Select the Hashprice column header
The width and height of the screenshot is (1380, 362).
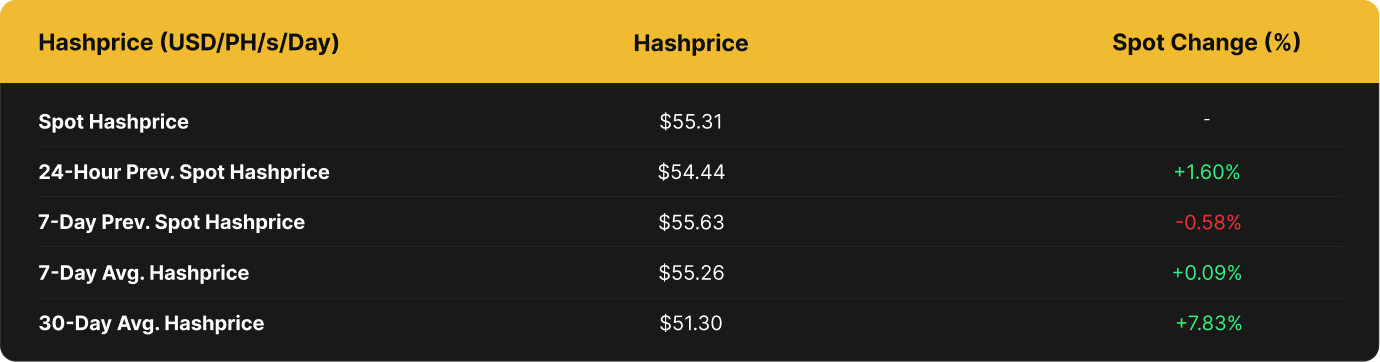point(690,43)
